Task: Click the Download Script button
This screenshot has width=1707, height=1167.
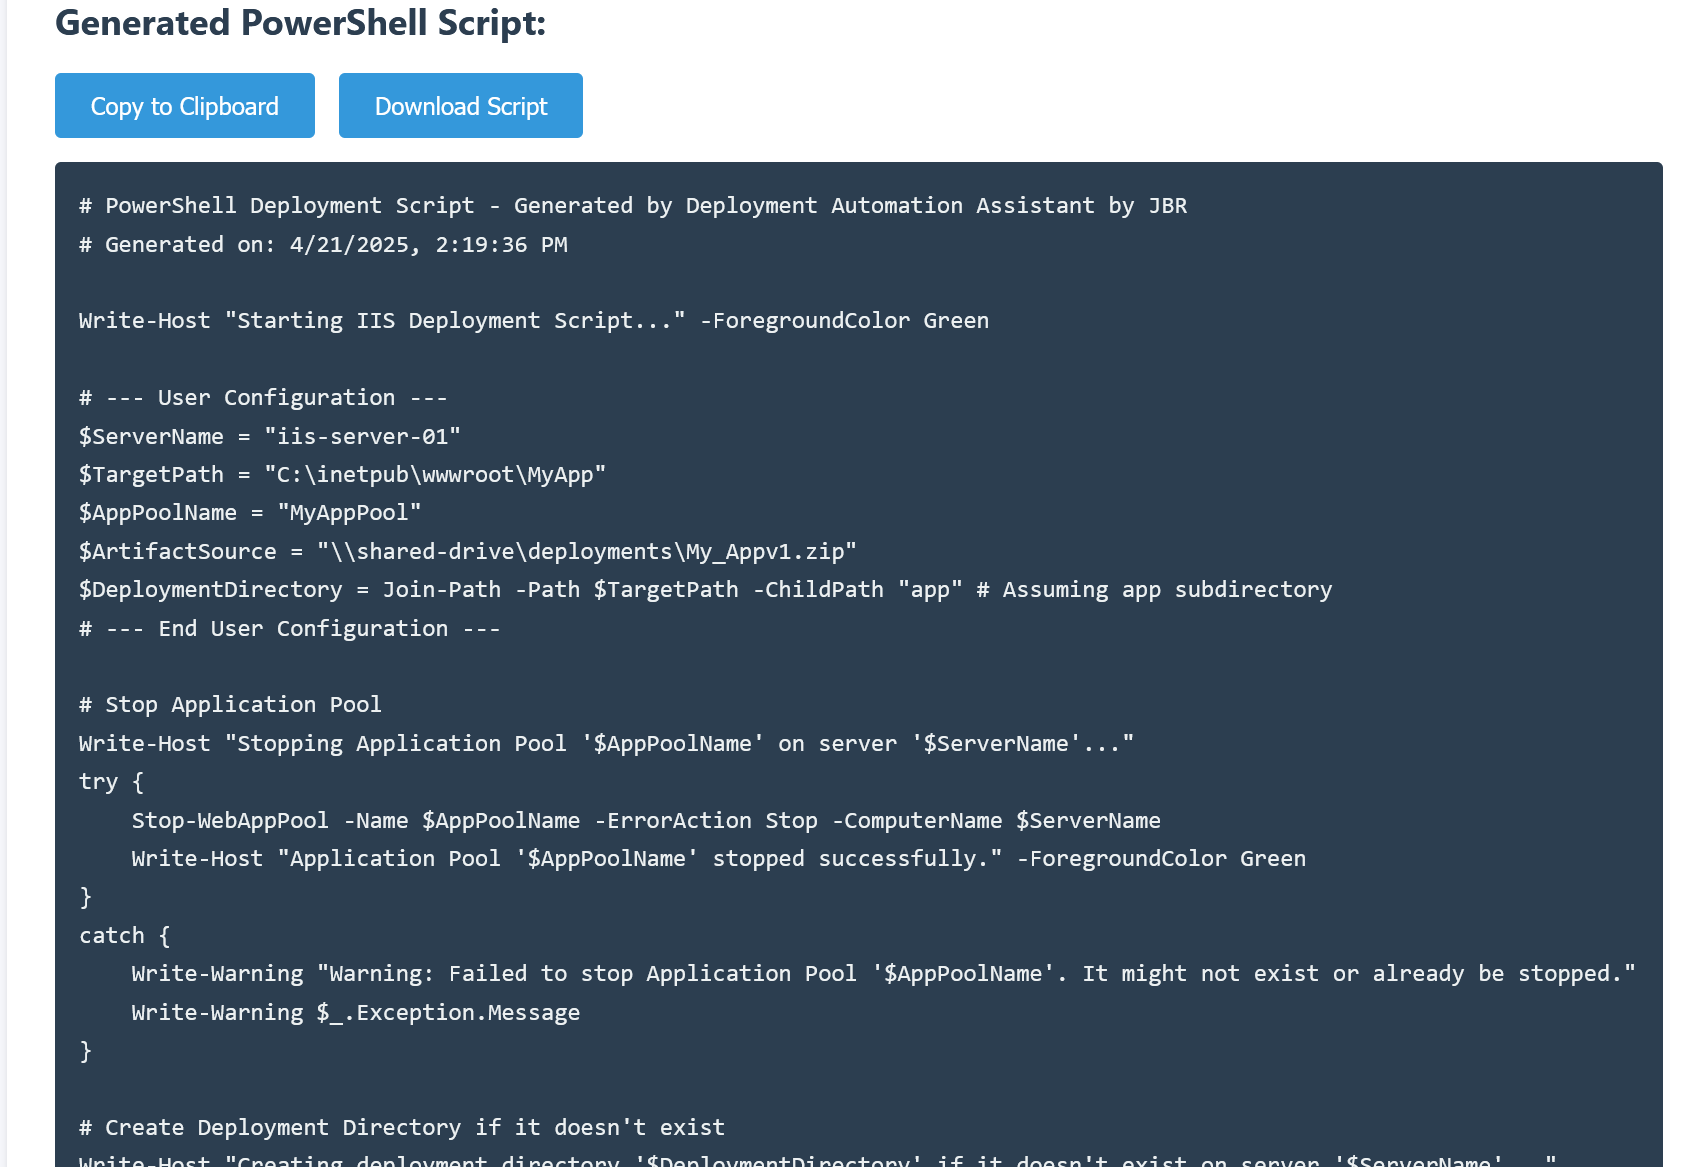Action: (460, 105)
